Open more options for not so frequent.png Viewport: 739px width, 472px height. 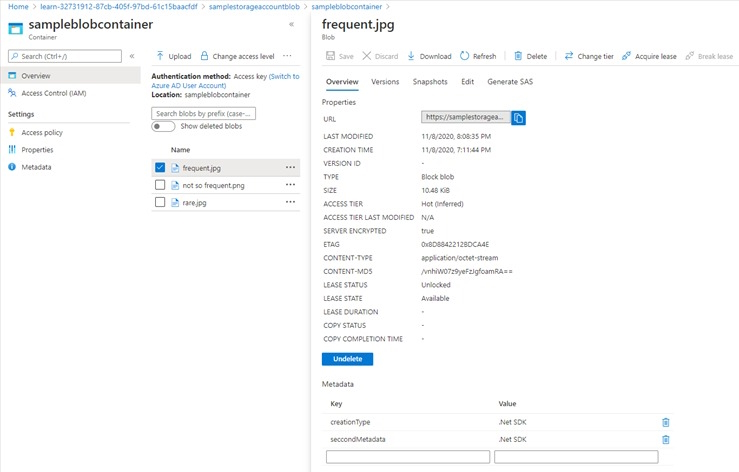click(290, 185)
